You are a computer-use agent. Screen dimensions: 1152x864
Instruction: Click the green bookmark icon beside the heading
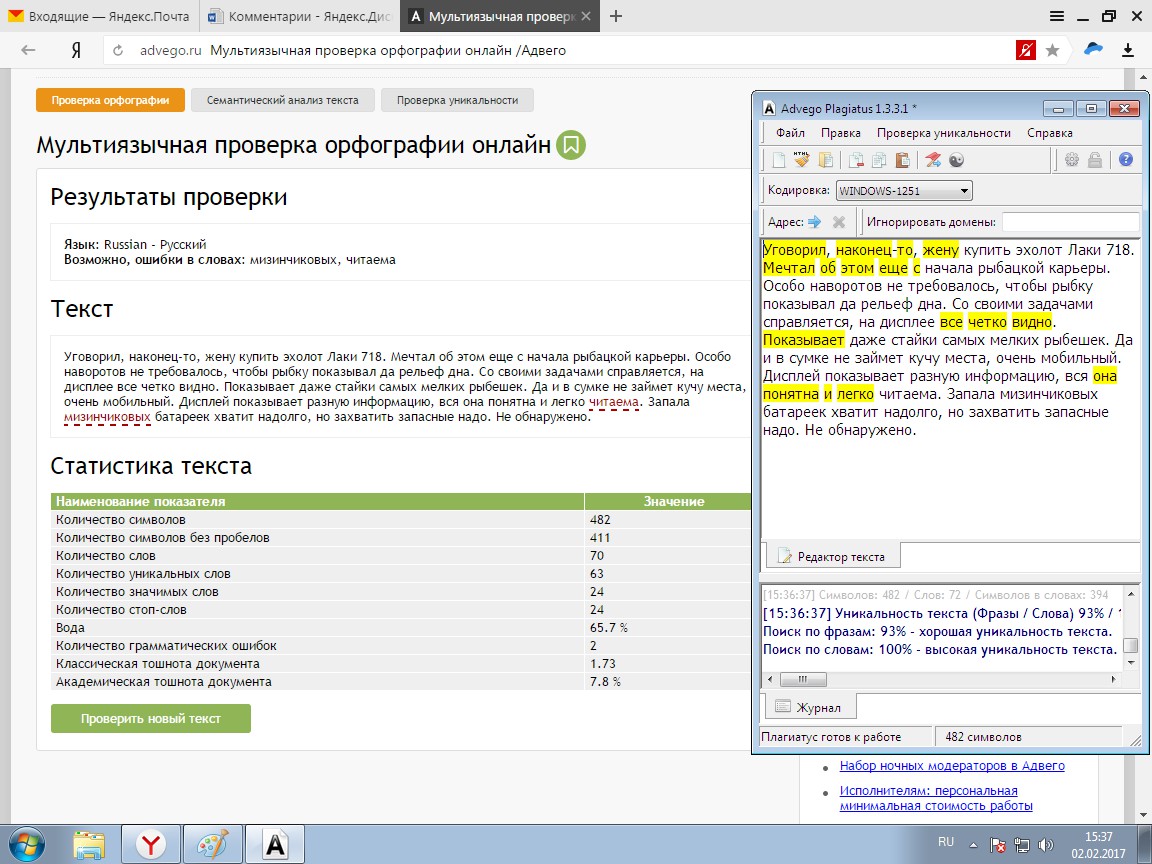(571, 145)
